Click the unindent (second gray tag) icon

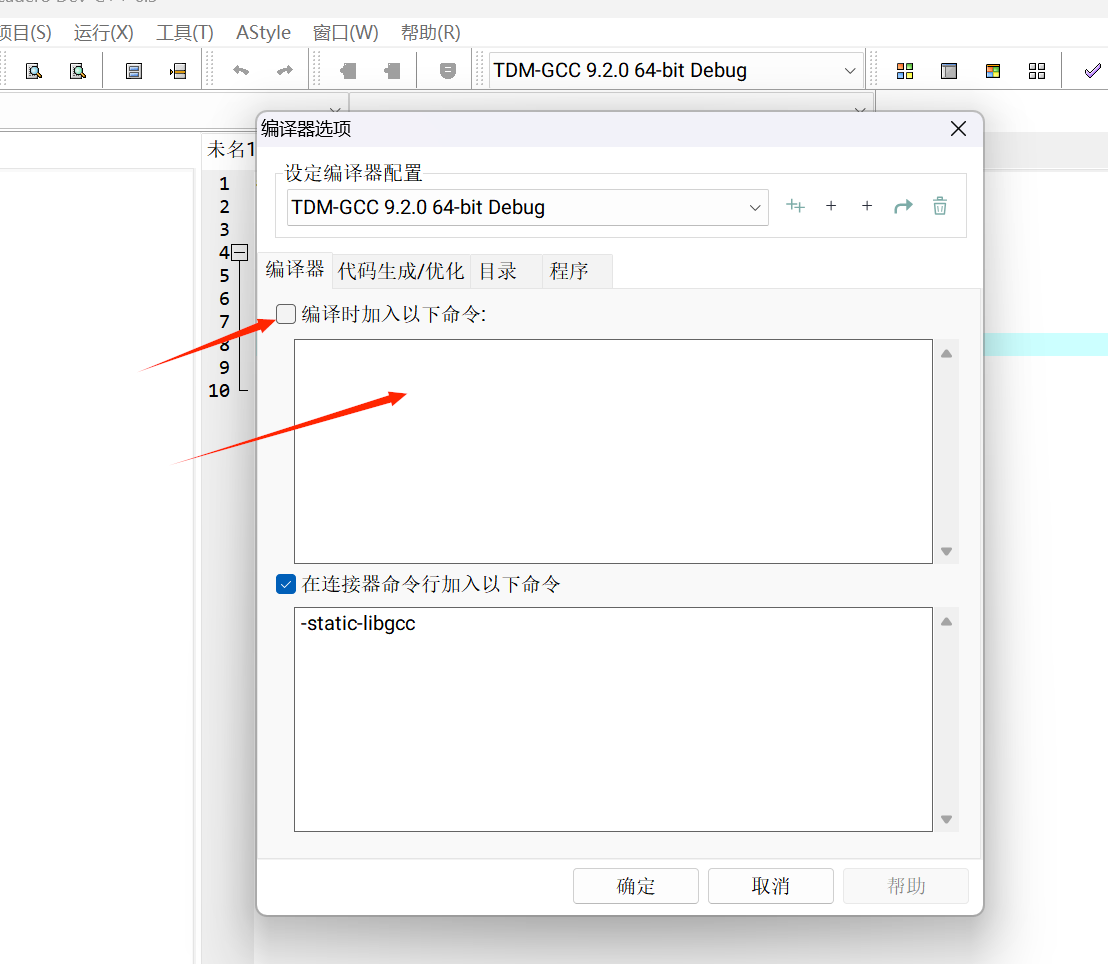(x=392, y=71)
